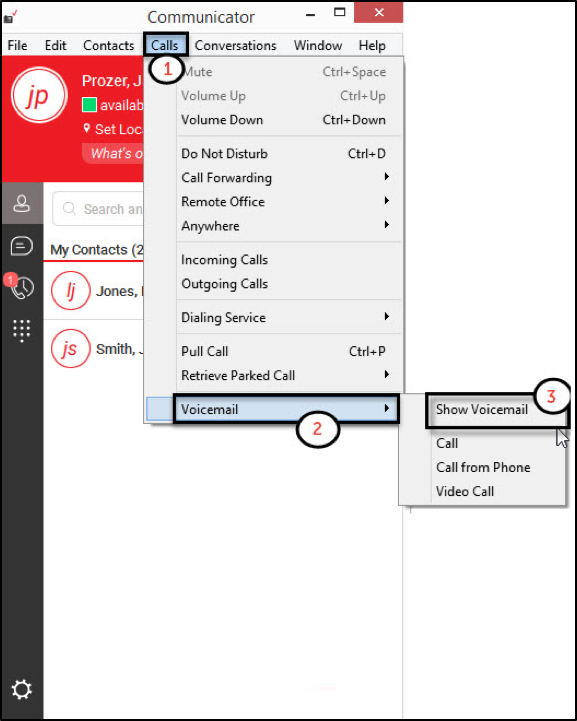Open the Dial Pad icon
The height and width of the screenshot is (721, 577).
click(22, 331)
